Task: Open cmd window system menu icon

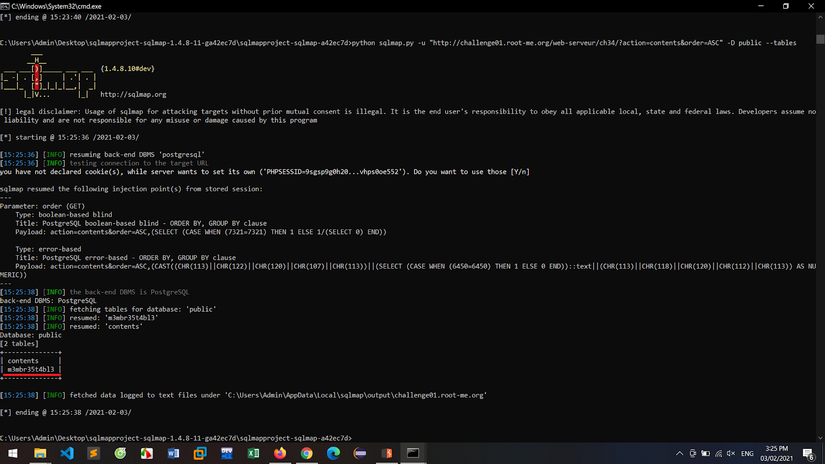Action: click(5, 6)
